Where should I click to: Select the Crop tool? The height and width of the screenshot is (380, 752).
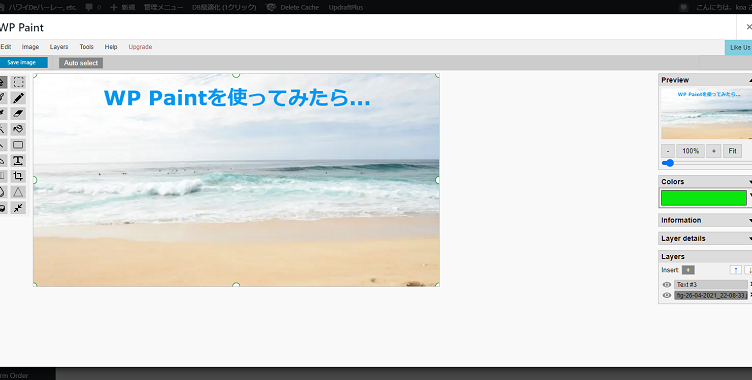click(x=18, y=176)
